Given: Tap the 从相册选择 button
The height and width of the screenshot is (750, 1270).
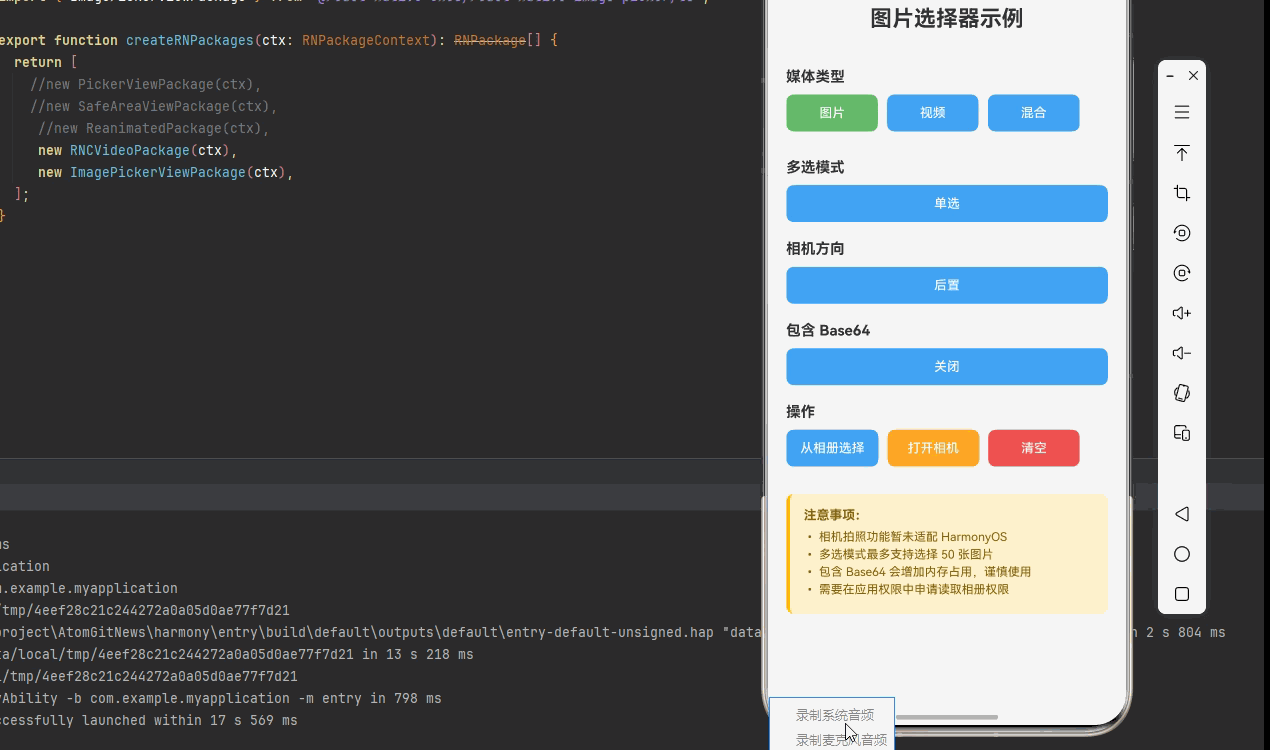Looking at the screenshot, I should pos(832,448).
